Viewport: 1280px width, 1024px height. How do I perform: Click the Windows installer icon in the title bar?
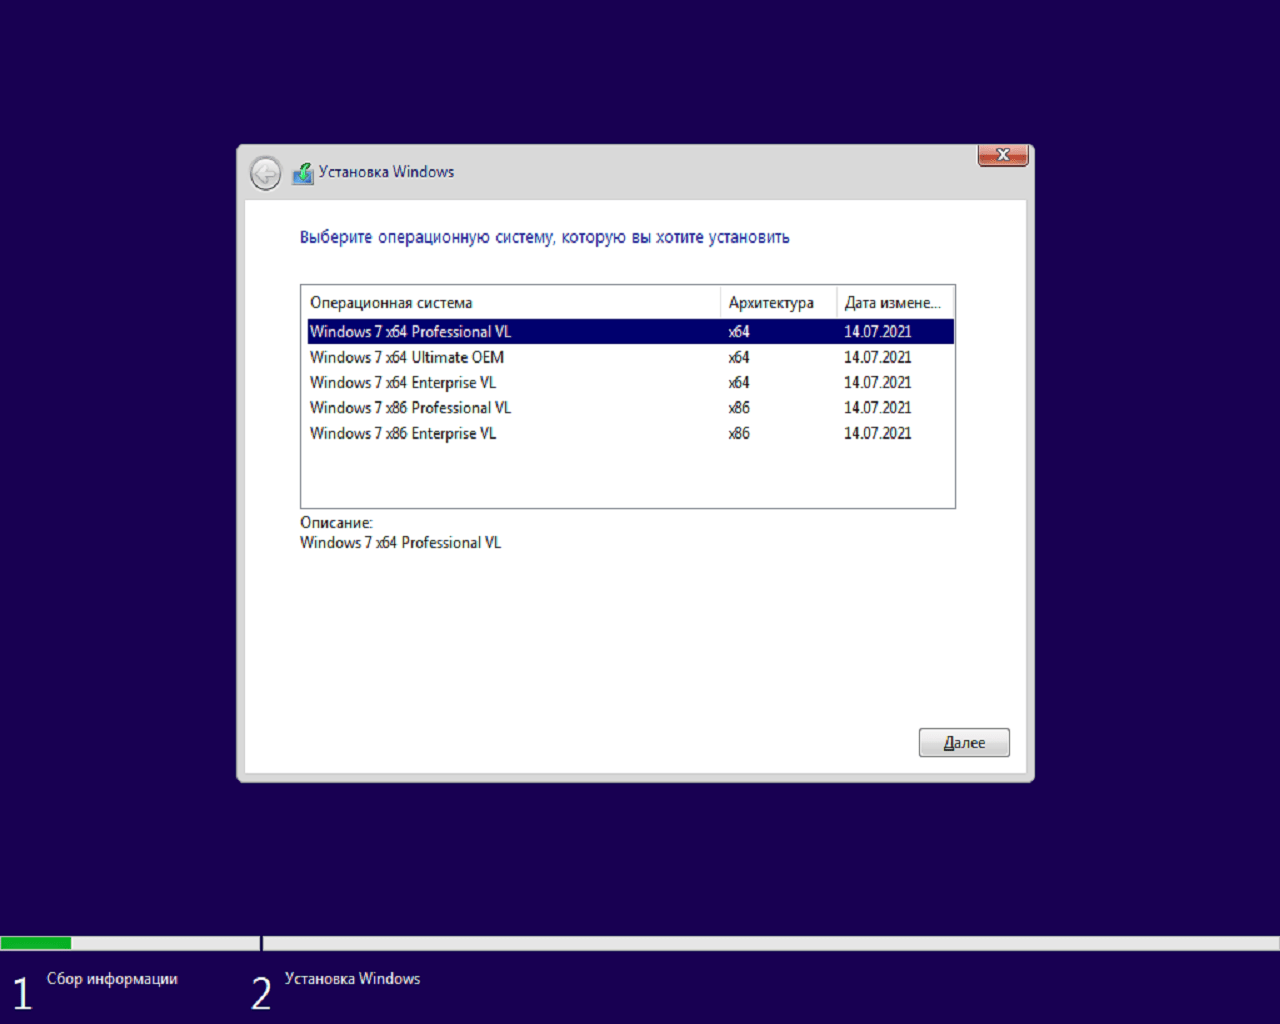click(x=303, y=172)
